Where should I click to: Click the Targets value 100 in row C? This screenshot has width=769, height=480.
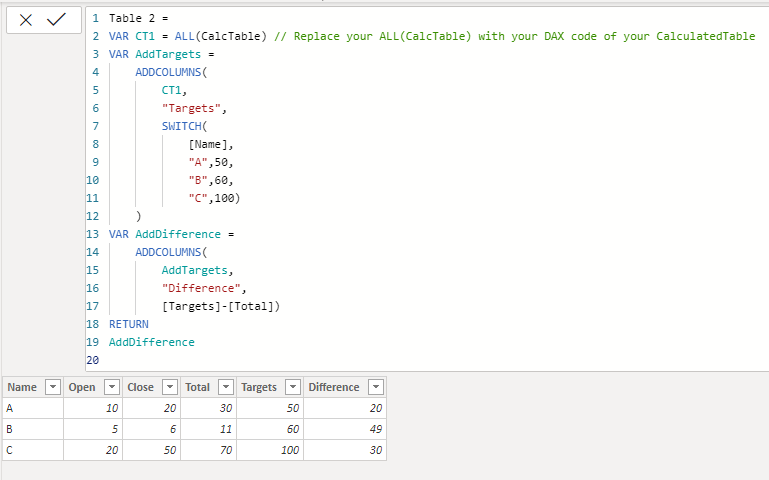pos(270,450)
